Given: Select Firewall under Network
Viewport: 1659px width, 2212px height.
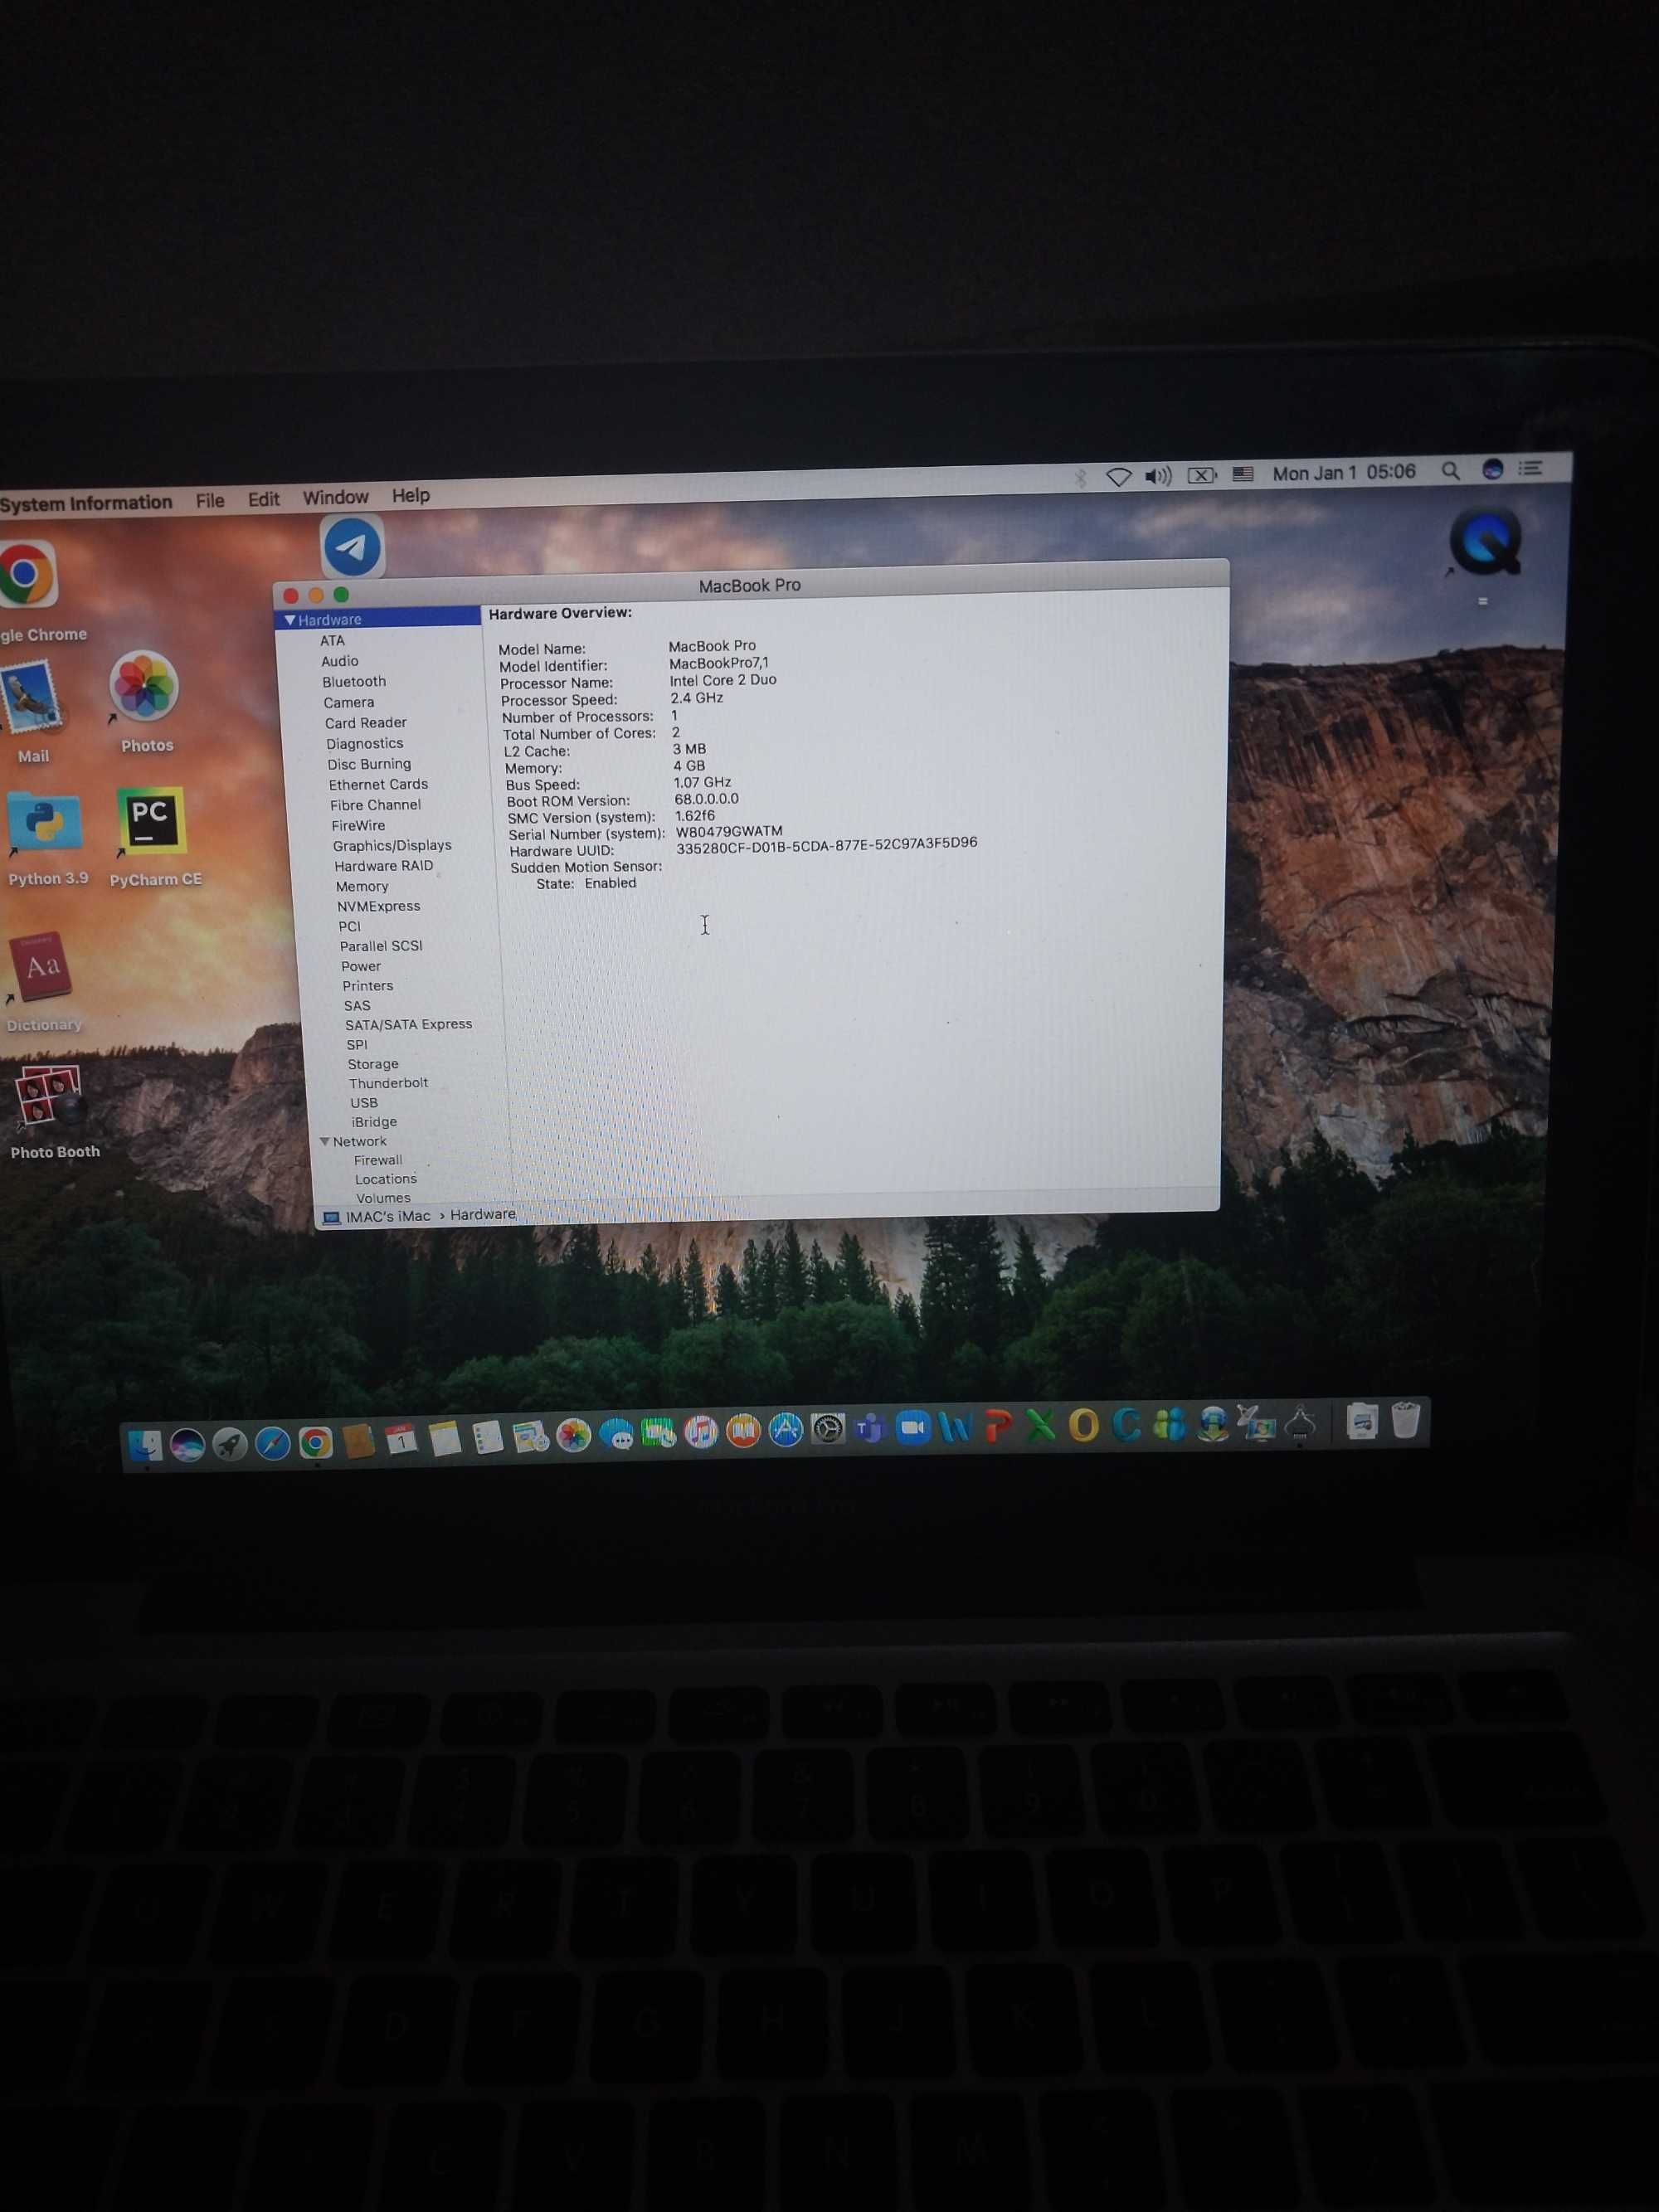Looking at the screenshot, I should (x=378, y=1160).
